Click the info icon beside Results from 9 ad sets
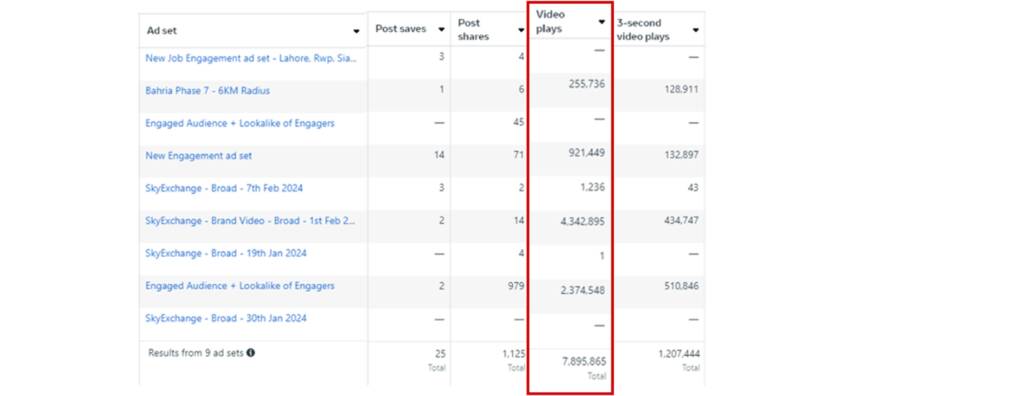Screen dimensions: 1024x396 click(251, 353)
